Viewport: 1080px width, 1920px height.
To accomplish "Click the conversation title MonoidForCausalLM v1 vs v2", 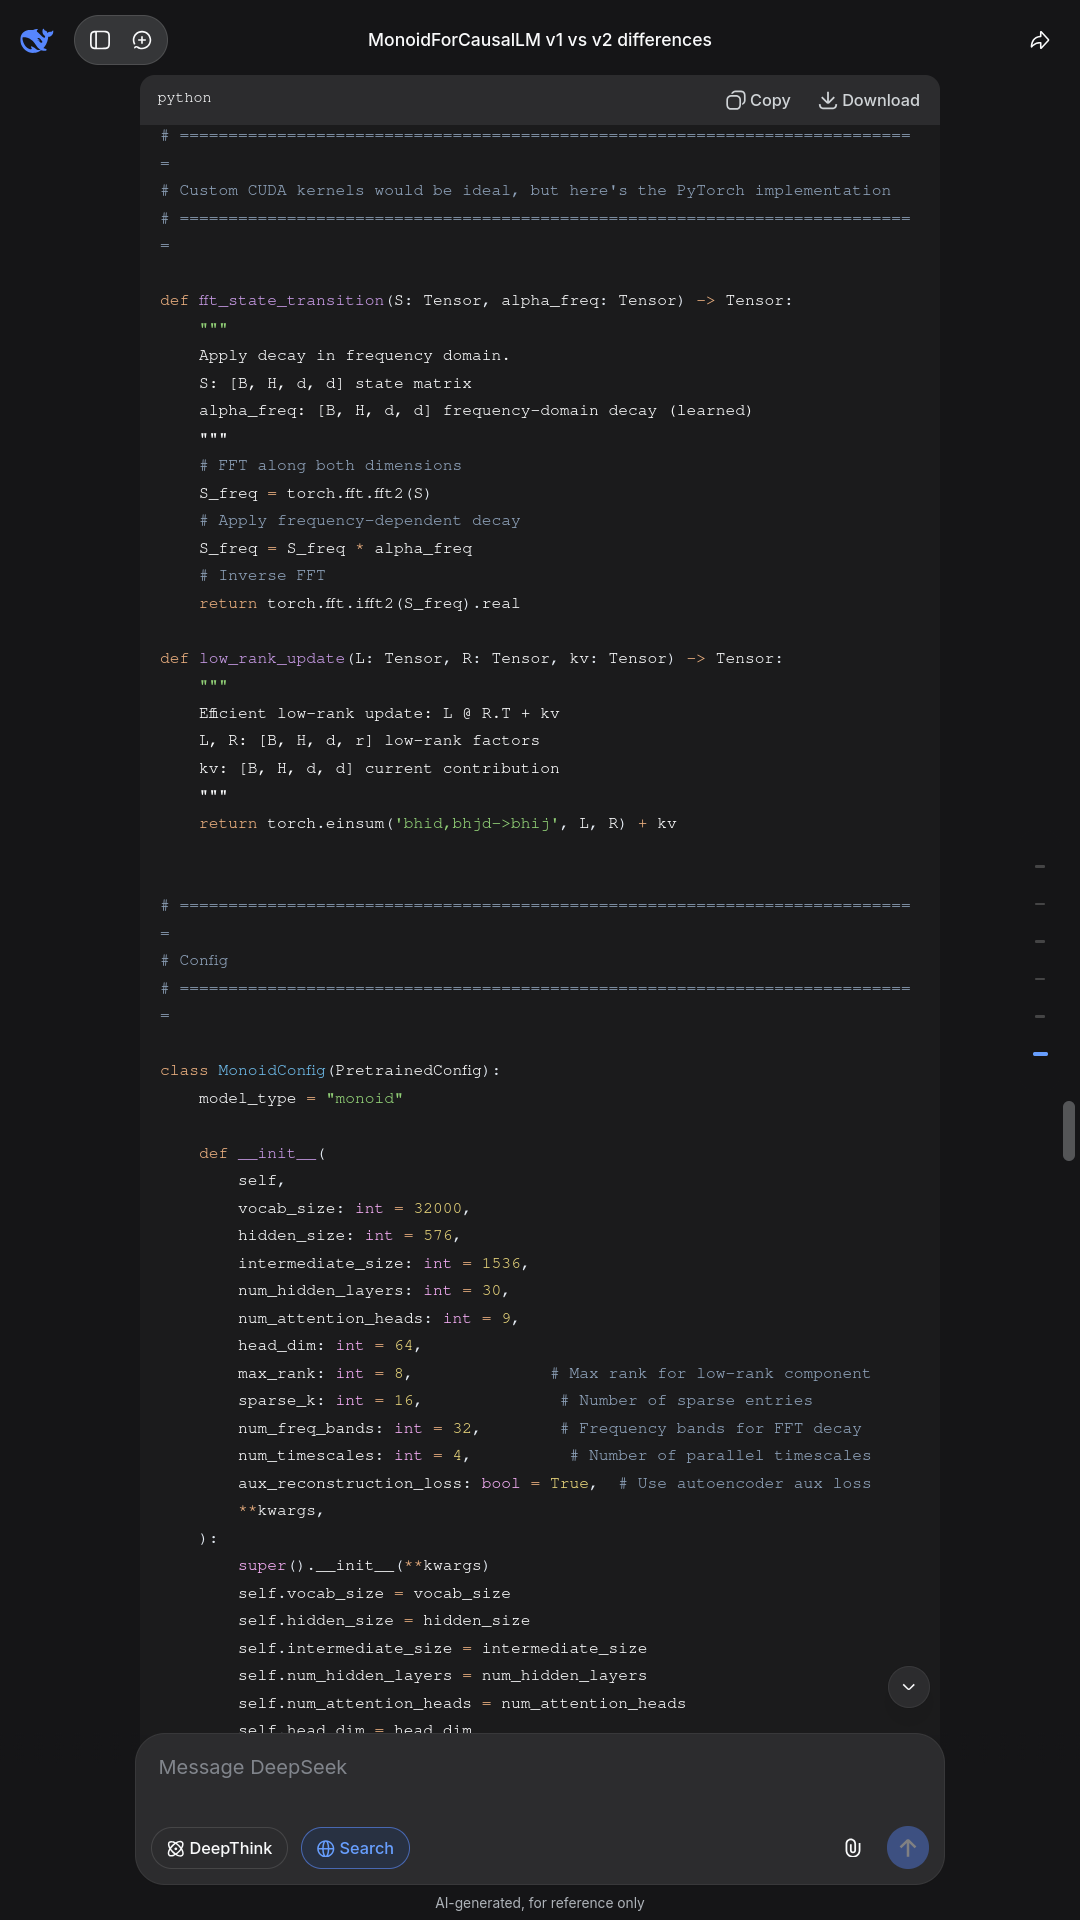I will 540,40.
